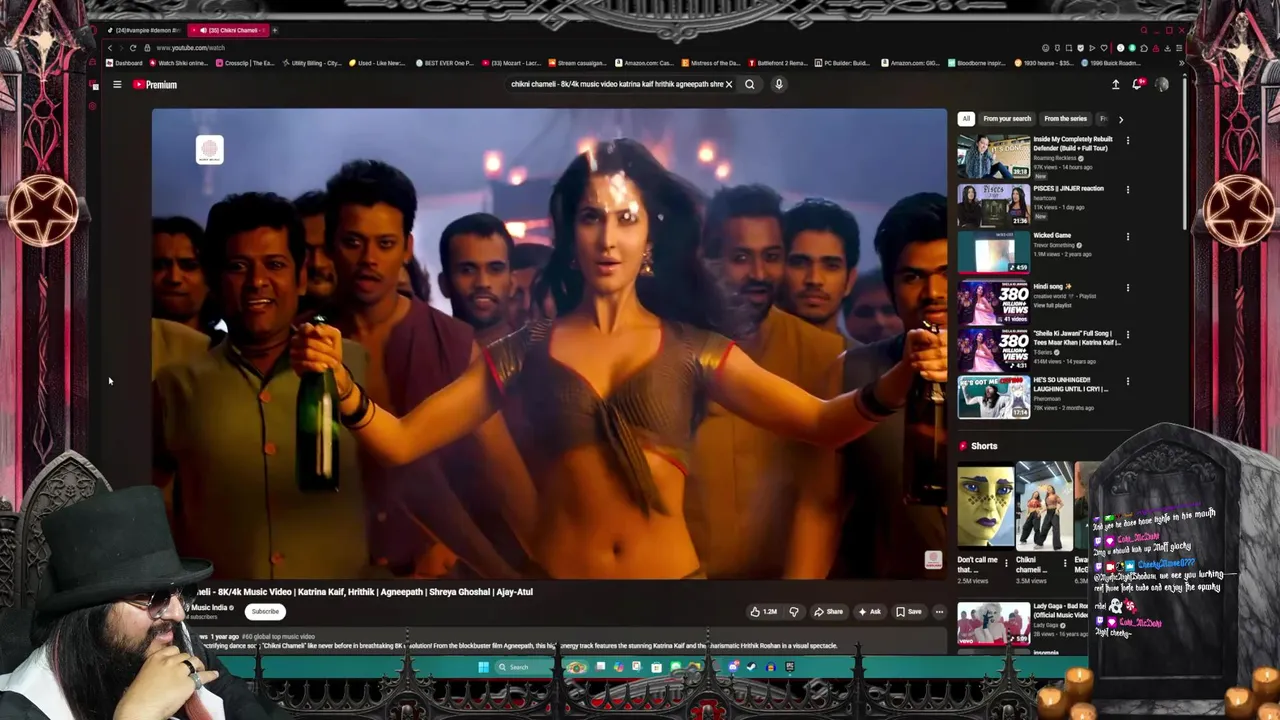Open options for Sheila Ki Jawani video
1280x720 pixels.
(x=1127, y=334)
